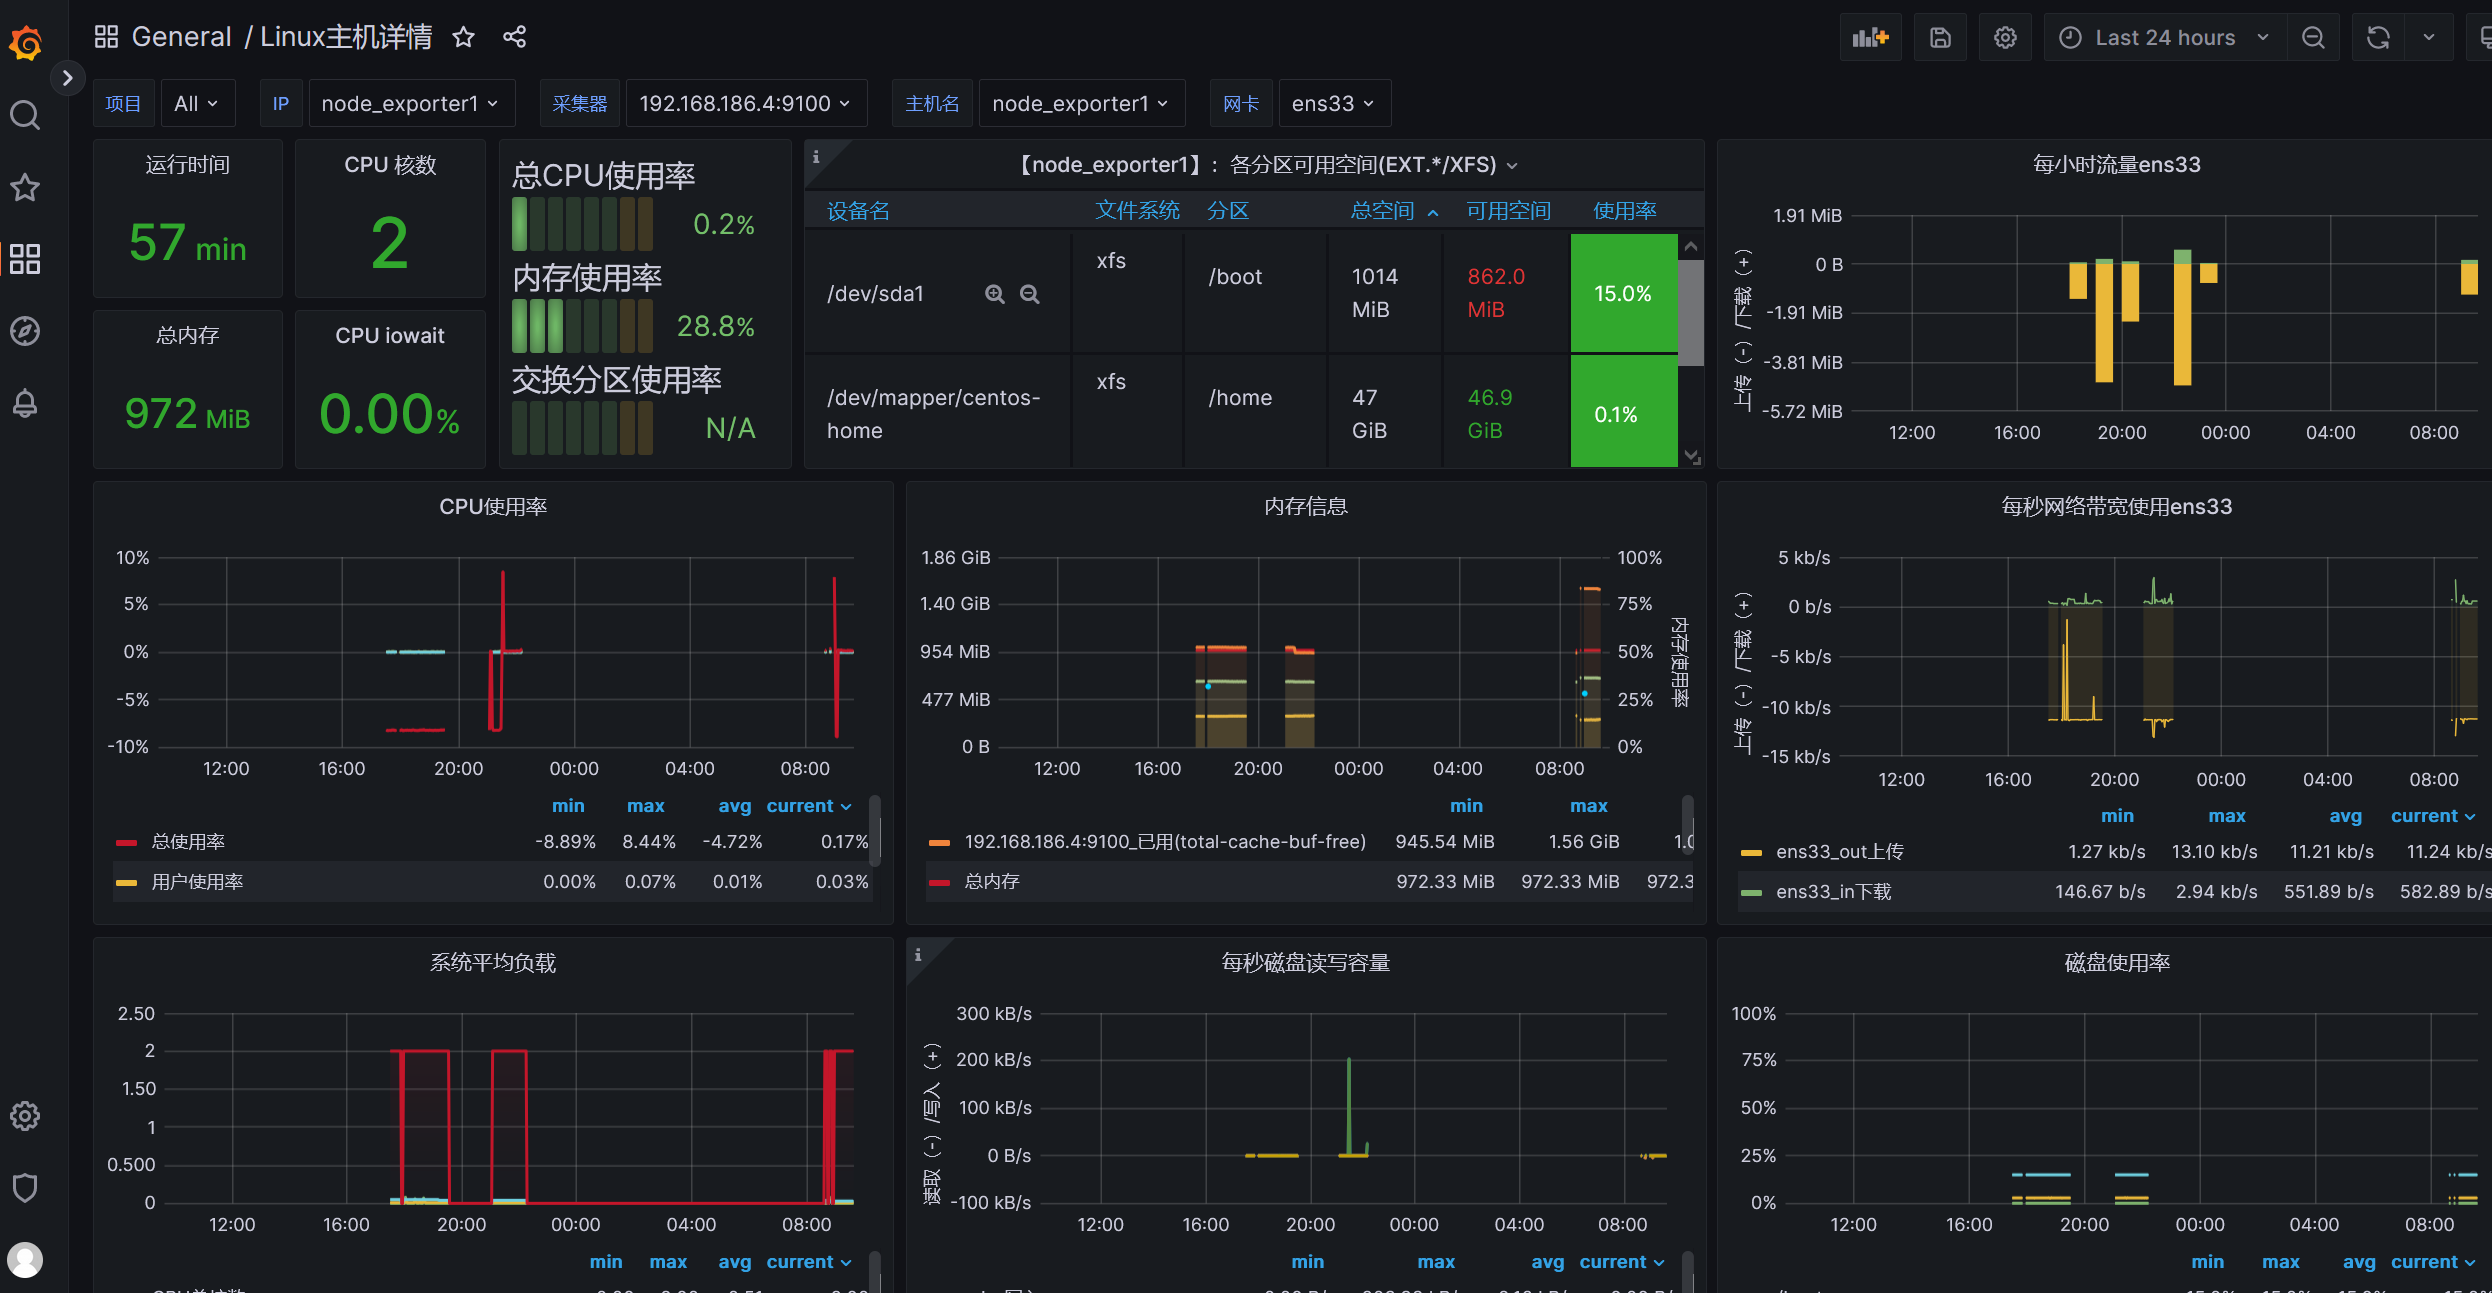
Task: Open dashboard settings gear
Action: (x=2005, y=38)
